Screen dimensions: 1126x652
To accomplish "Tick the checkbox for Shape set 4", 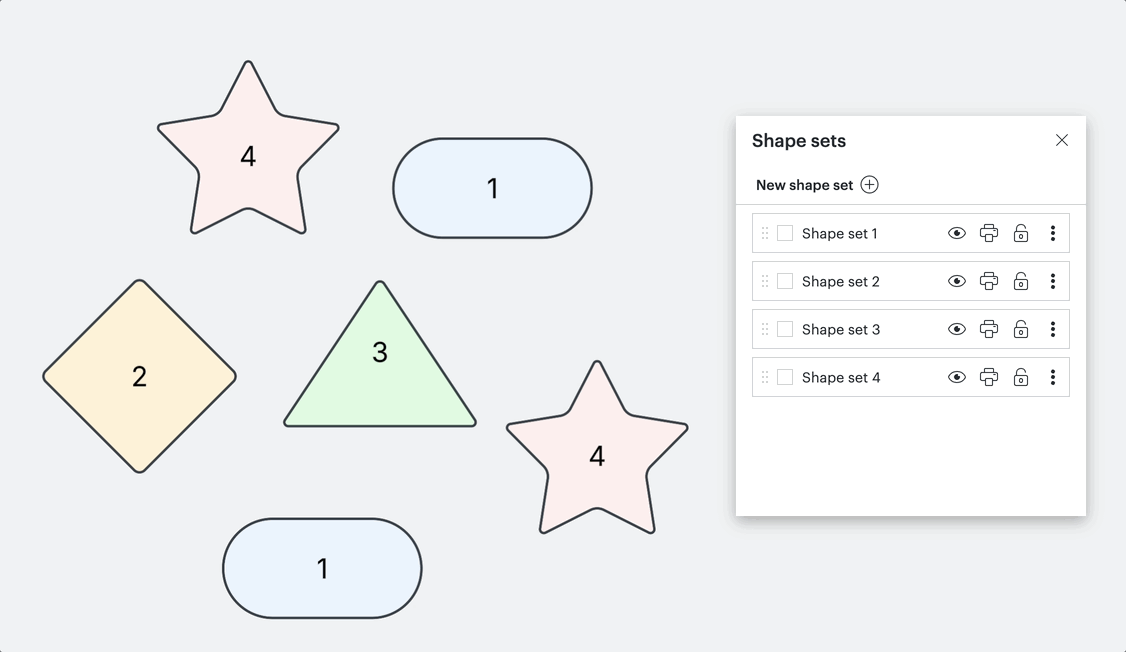I will click(x=785, y=378).
